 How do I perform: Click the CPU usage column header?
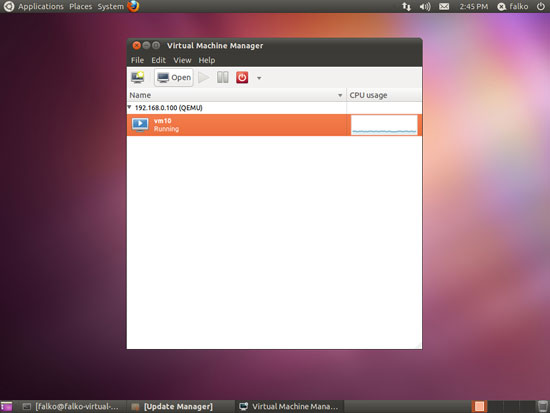coord(384,95)
